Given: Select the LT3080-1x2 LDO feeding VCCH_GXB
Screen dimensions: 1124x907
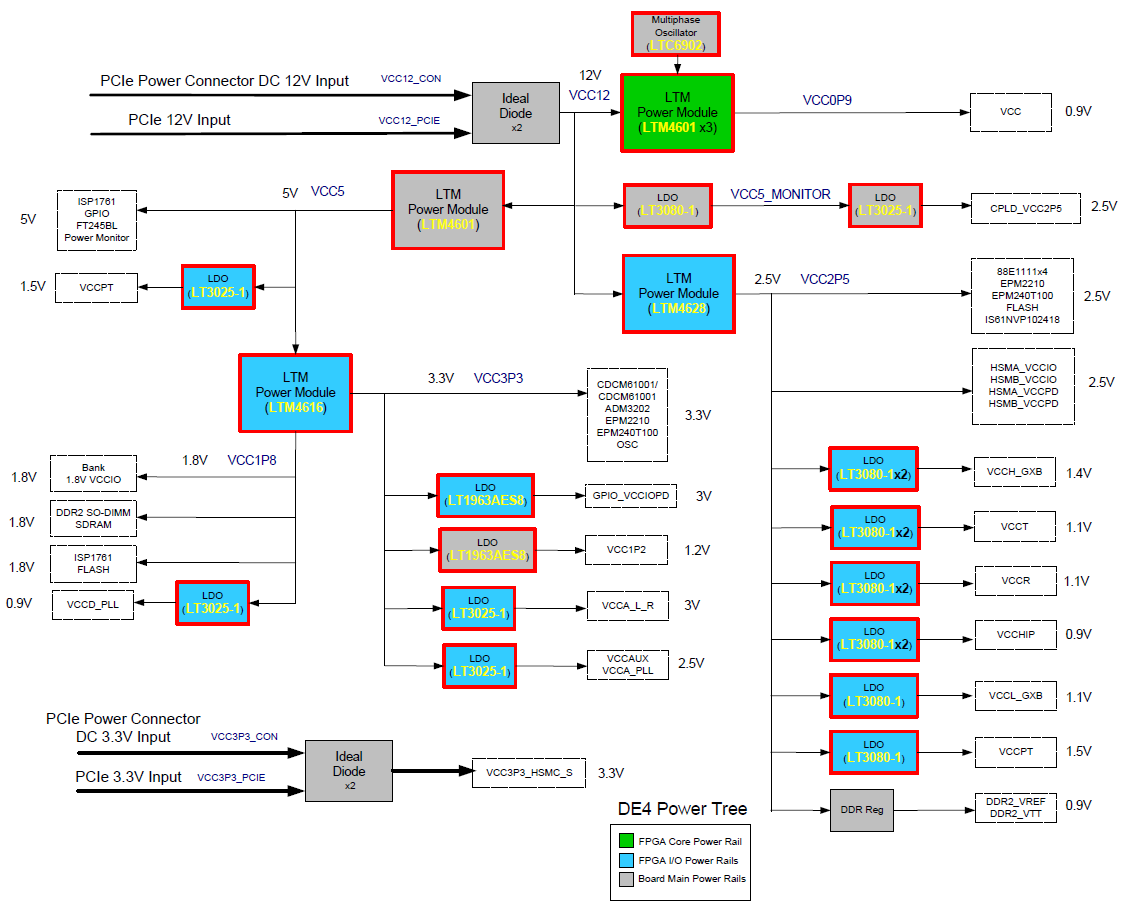Looking at the screenshot, I should [x=873, y=469].
